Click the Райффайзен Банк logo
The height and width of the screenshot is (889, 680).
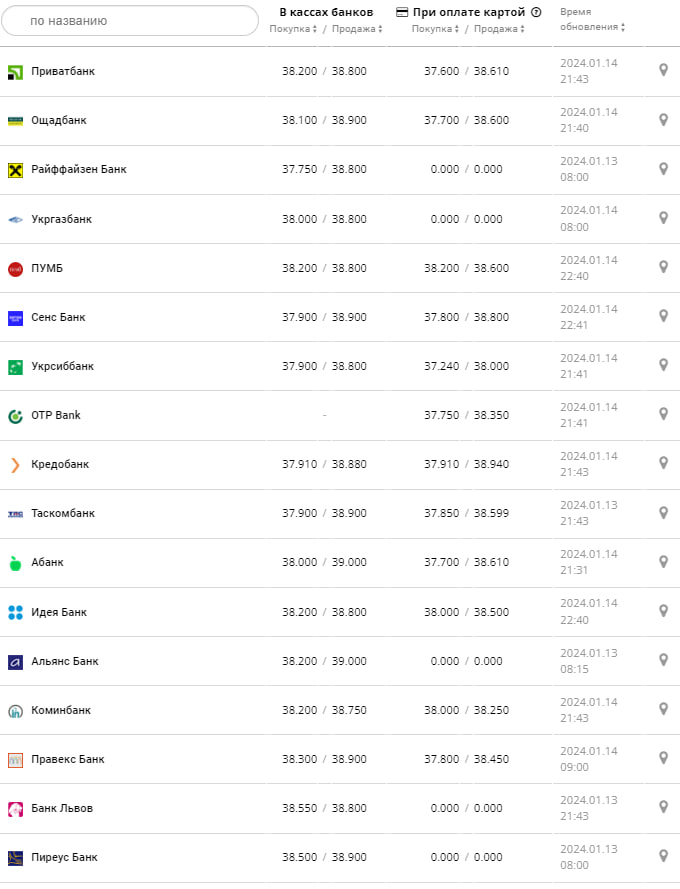point(15,170)
